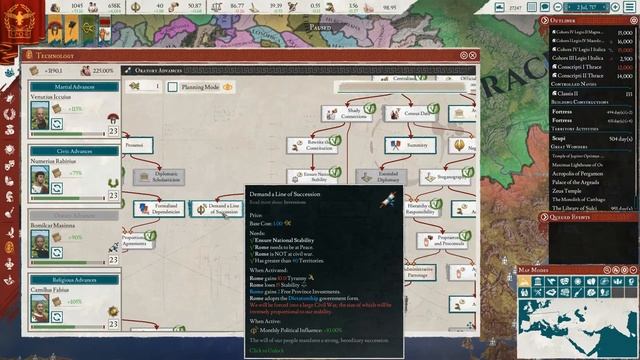Image resolution: width=640 pixels, height=360 pixels.
Task: Replace researcher Venutius Iccuius with swap icon
Action: pyautogui.click(x=57, y=124)
